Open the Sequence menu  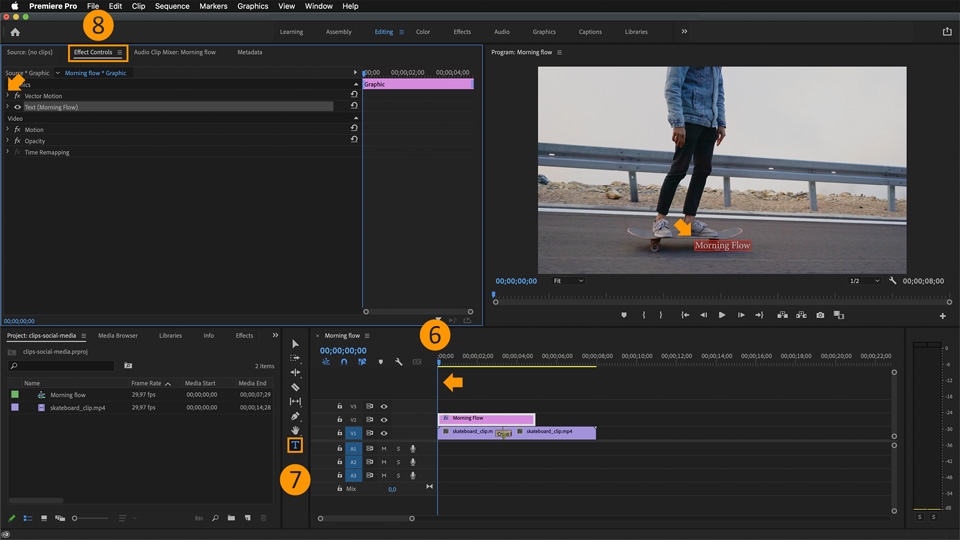[172, 6]
